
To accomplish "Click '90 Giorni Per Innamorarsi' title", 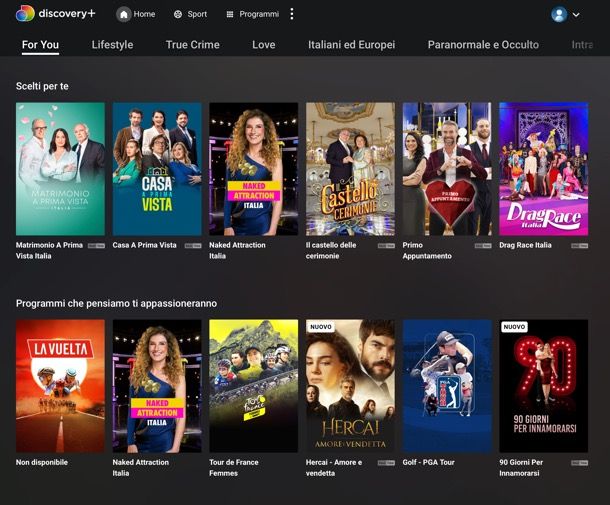I will 521,468.
